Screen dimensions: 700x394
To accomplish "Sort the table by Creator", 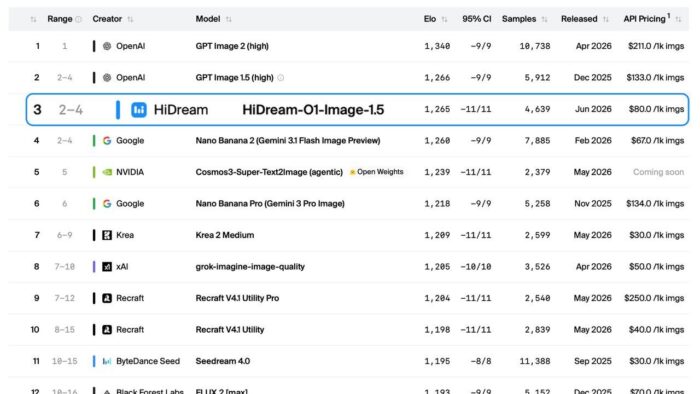I will pos(130,19).
